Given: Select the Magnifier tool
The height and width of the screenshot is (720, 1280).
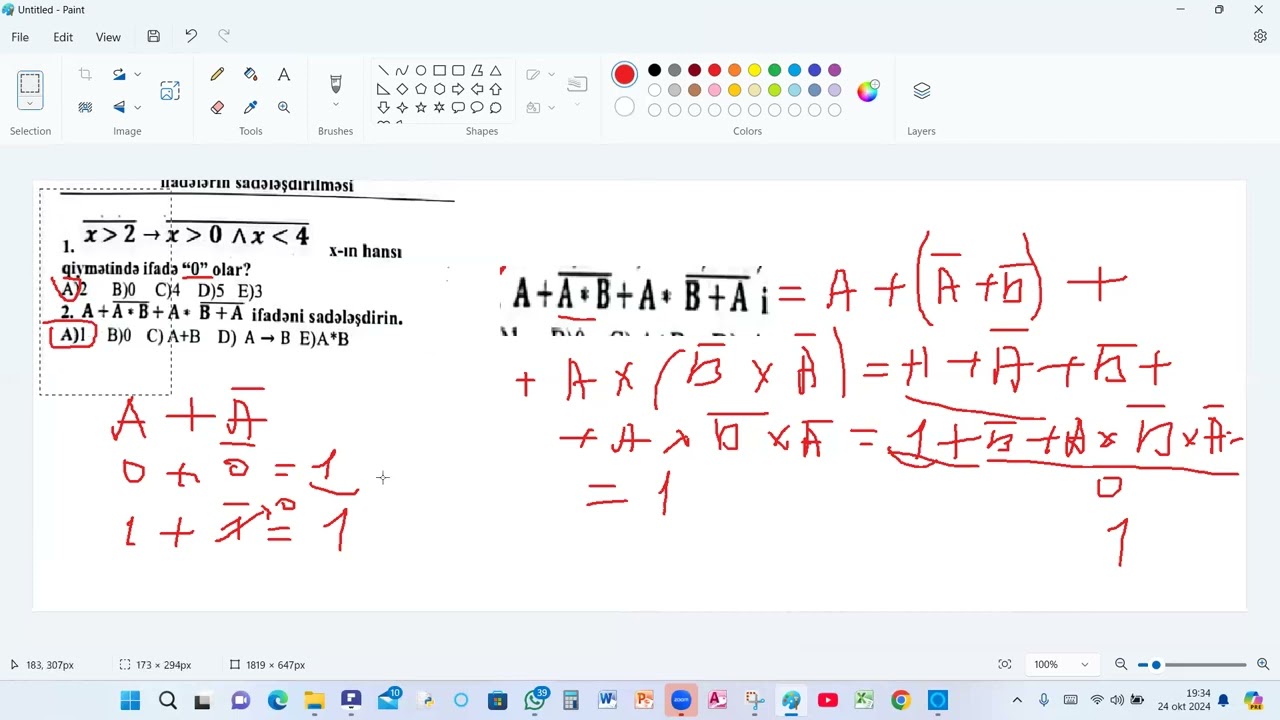Looking at the screenshot, I should pos(284,107).
